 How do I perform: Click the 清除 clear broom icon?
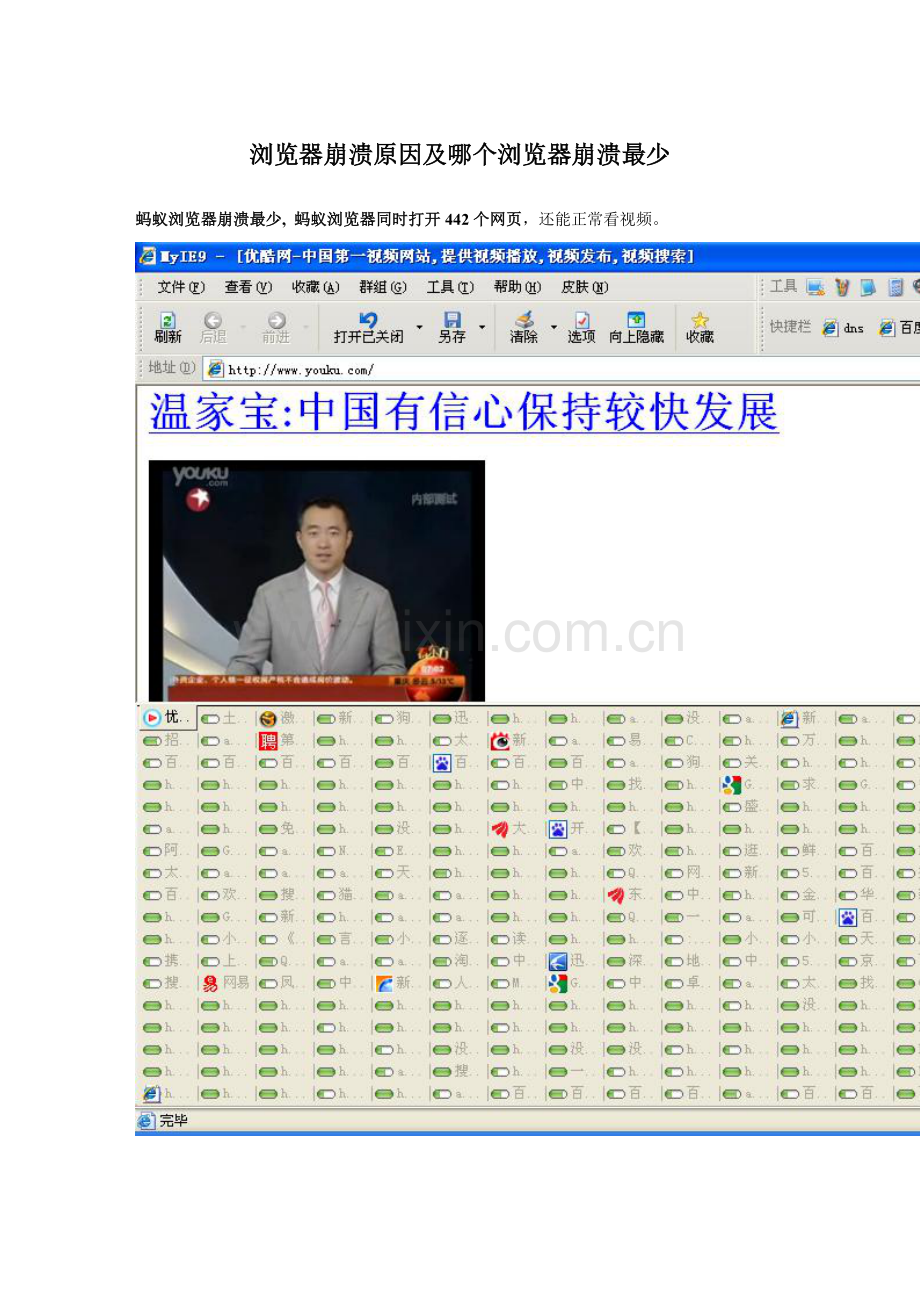[x=524, y=320]
